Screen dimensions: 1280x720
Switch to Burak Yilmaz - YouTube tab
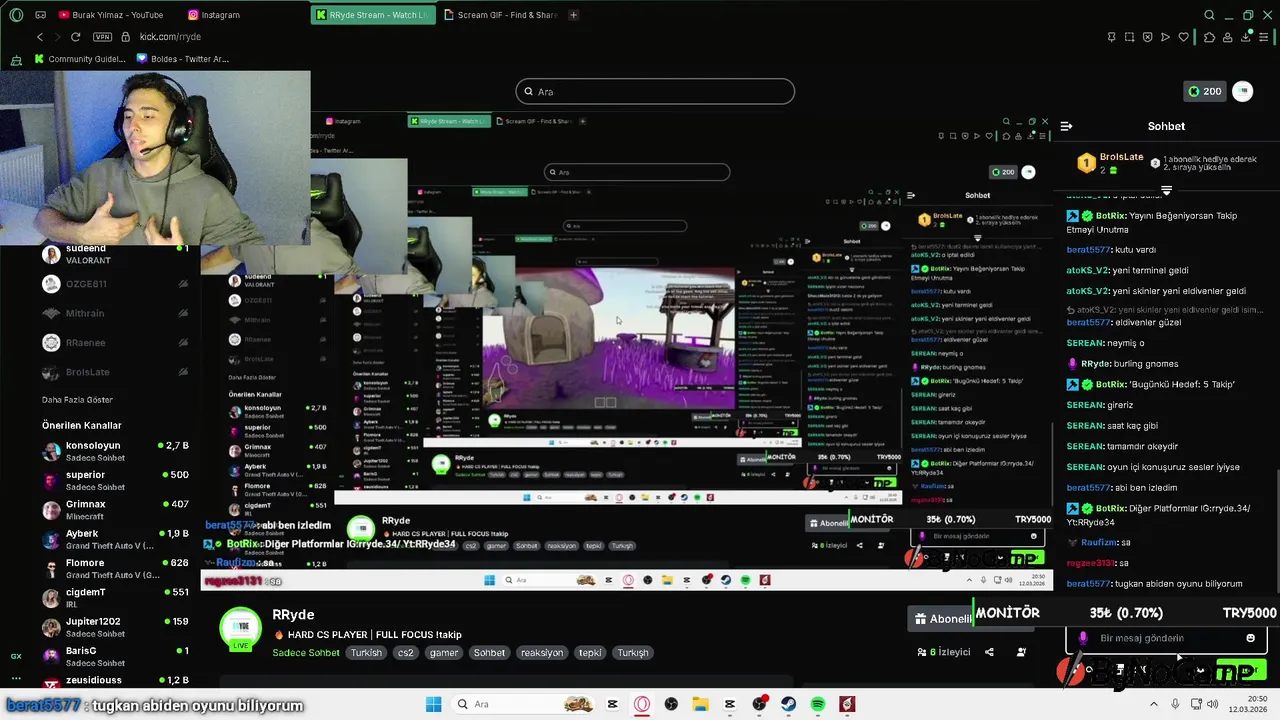point(110,15)
